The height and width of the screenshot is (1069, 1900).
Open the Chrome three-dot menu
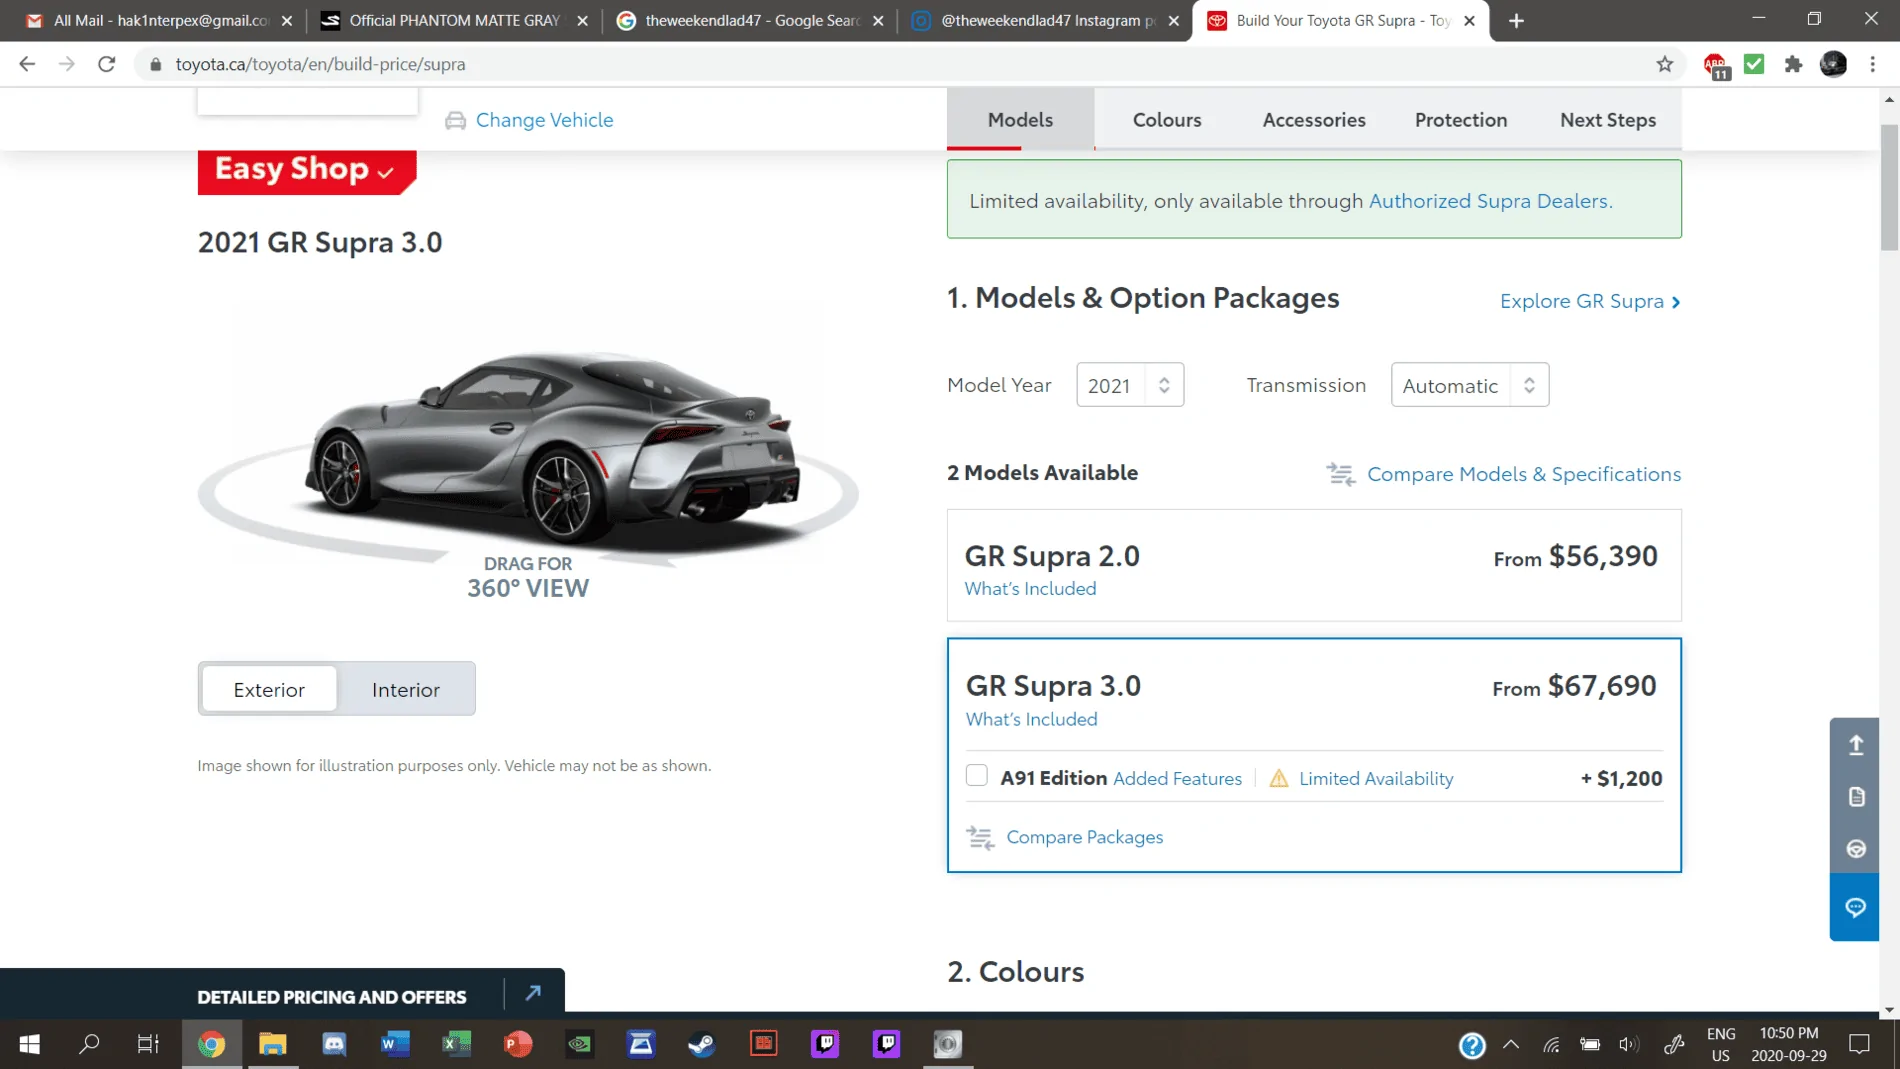[1873, 64]
